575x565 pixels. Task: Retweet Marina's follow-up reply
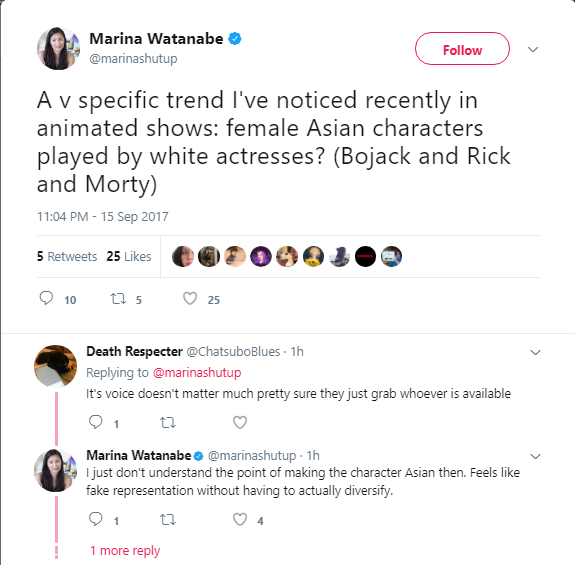(x=168, y=520)
